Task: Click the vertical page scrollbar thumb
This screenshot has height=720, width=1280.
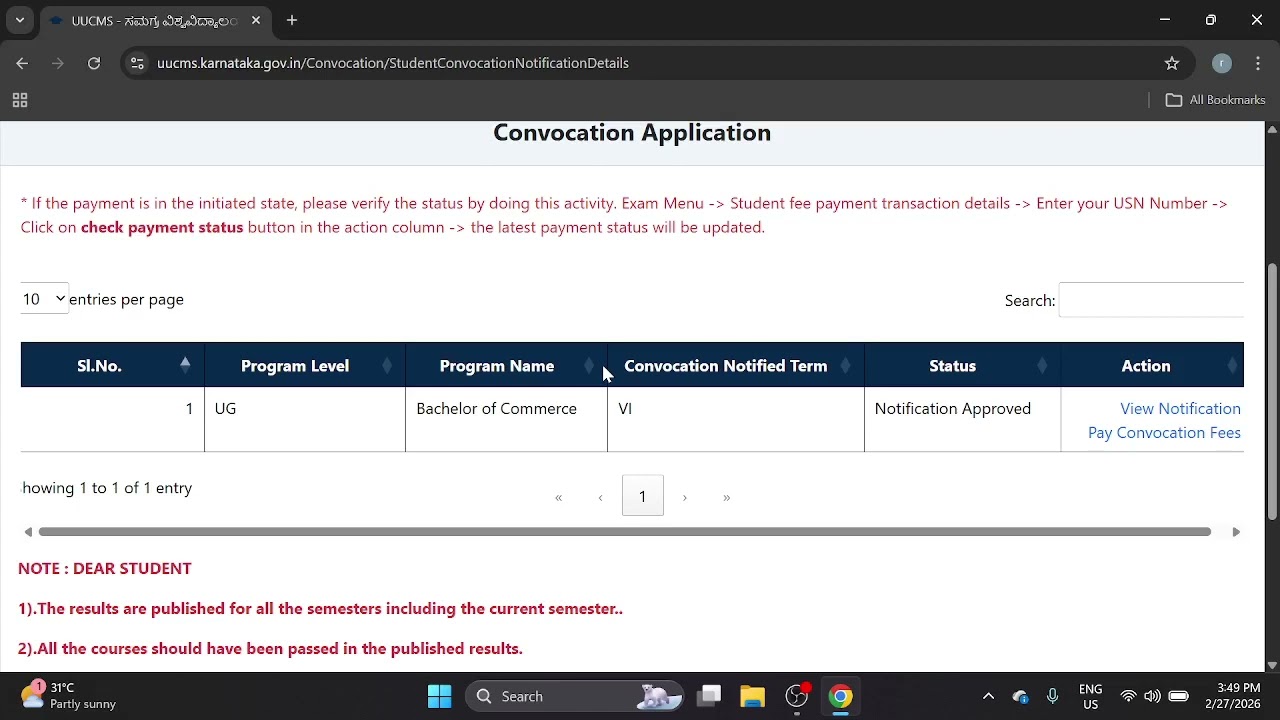Action: tap(1272, 390)
